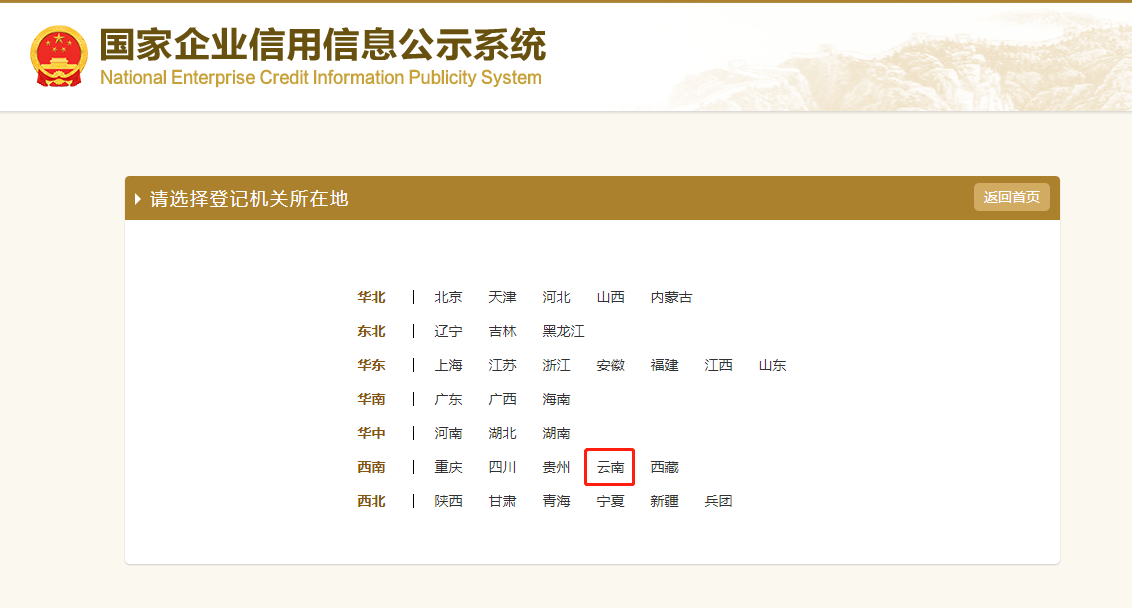Select the 西藏 link

665,467
